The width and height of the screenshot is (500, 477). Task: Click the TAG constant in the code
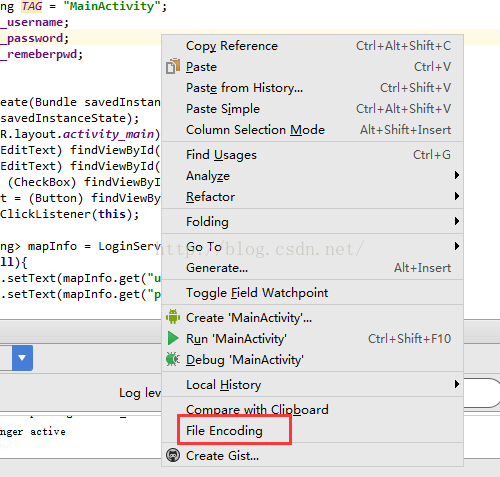click(32, 6)
